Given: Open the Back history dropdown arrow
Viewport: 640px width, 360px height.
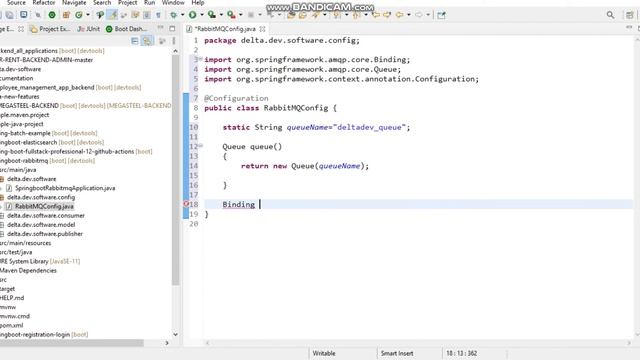Looking at the screenshot, I should 409,15.
